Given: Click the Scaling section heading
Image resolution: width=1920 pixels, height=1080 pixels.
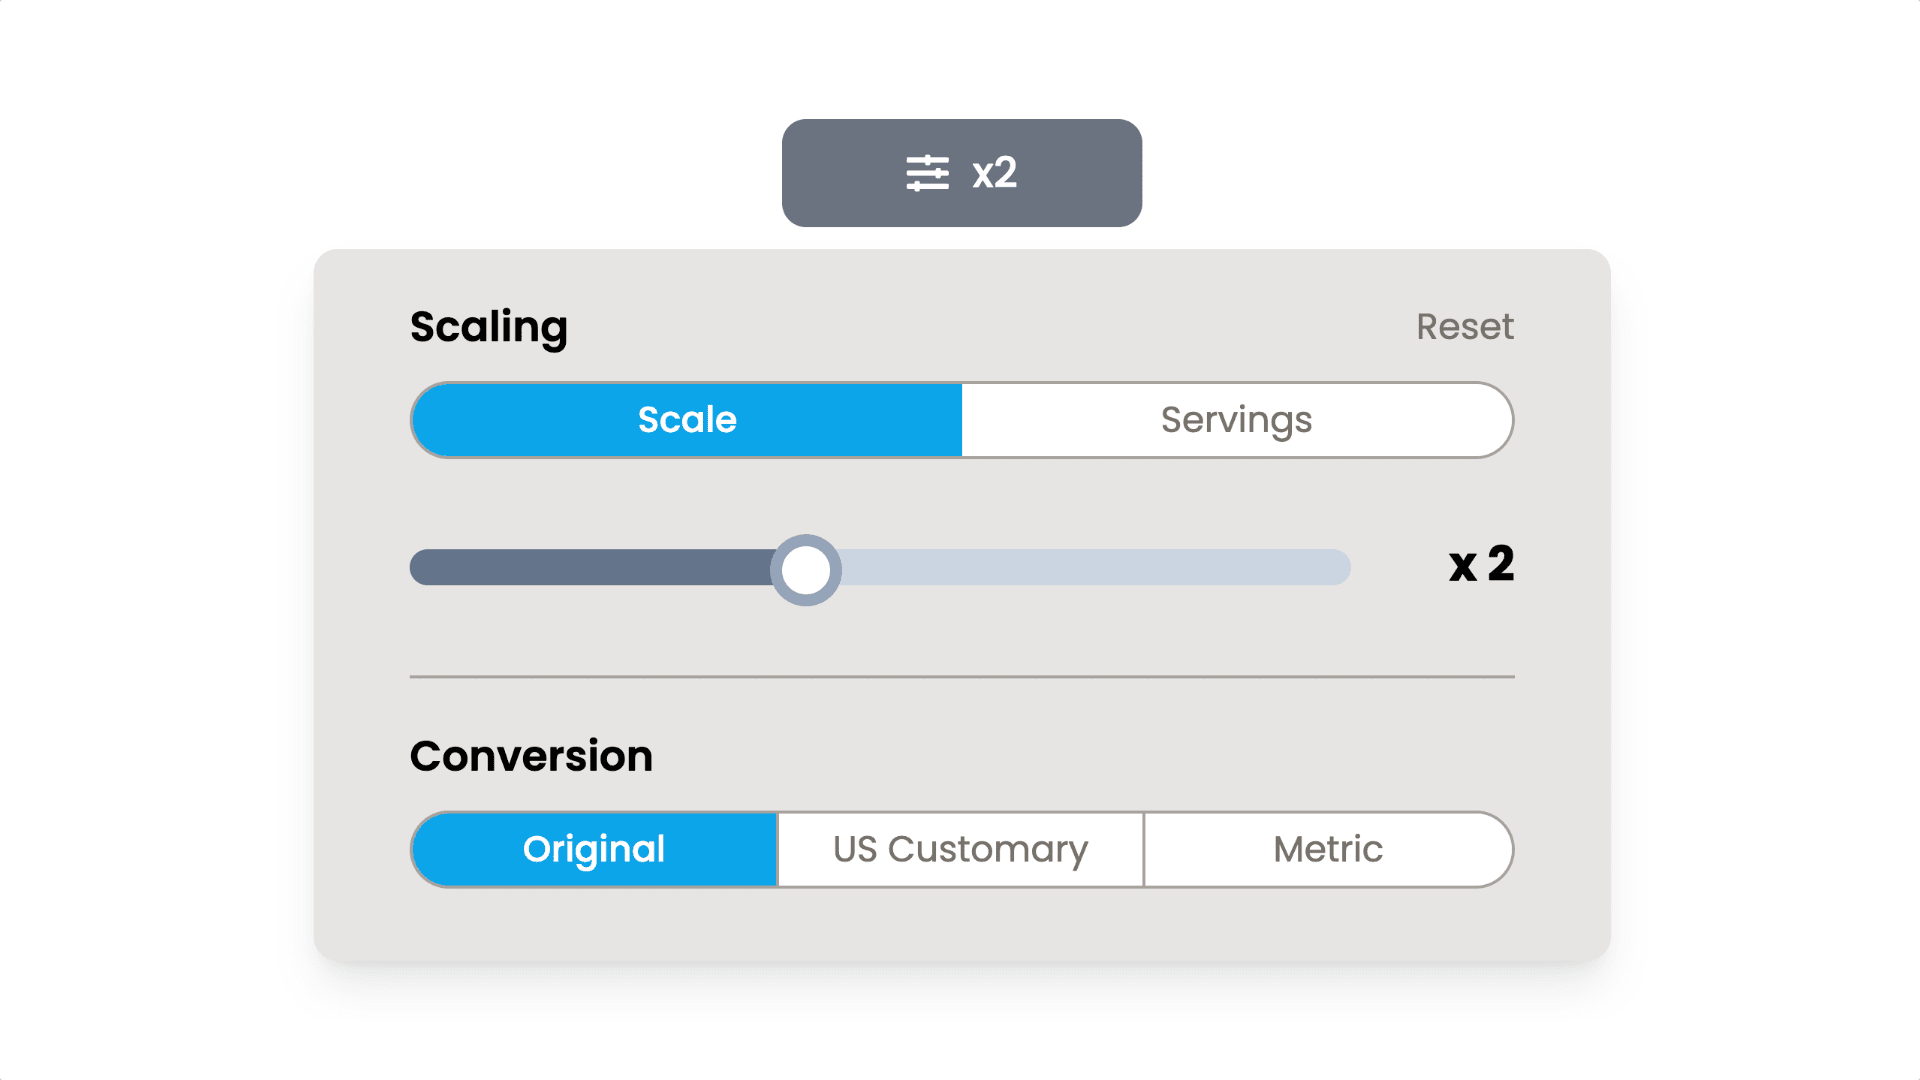Looking at the screenshot, I should point(489,327).
